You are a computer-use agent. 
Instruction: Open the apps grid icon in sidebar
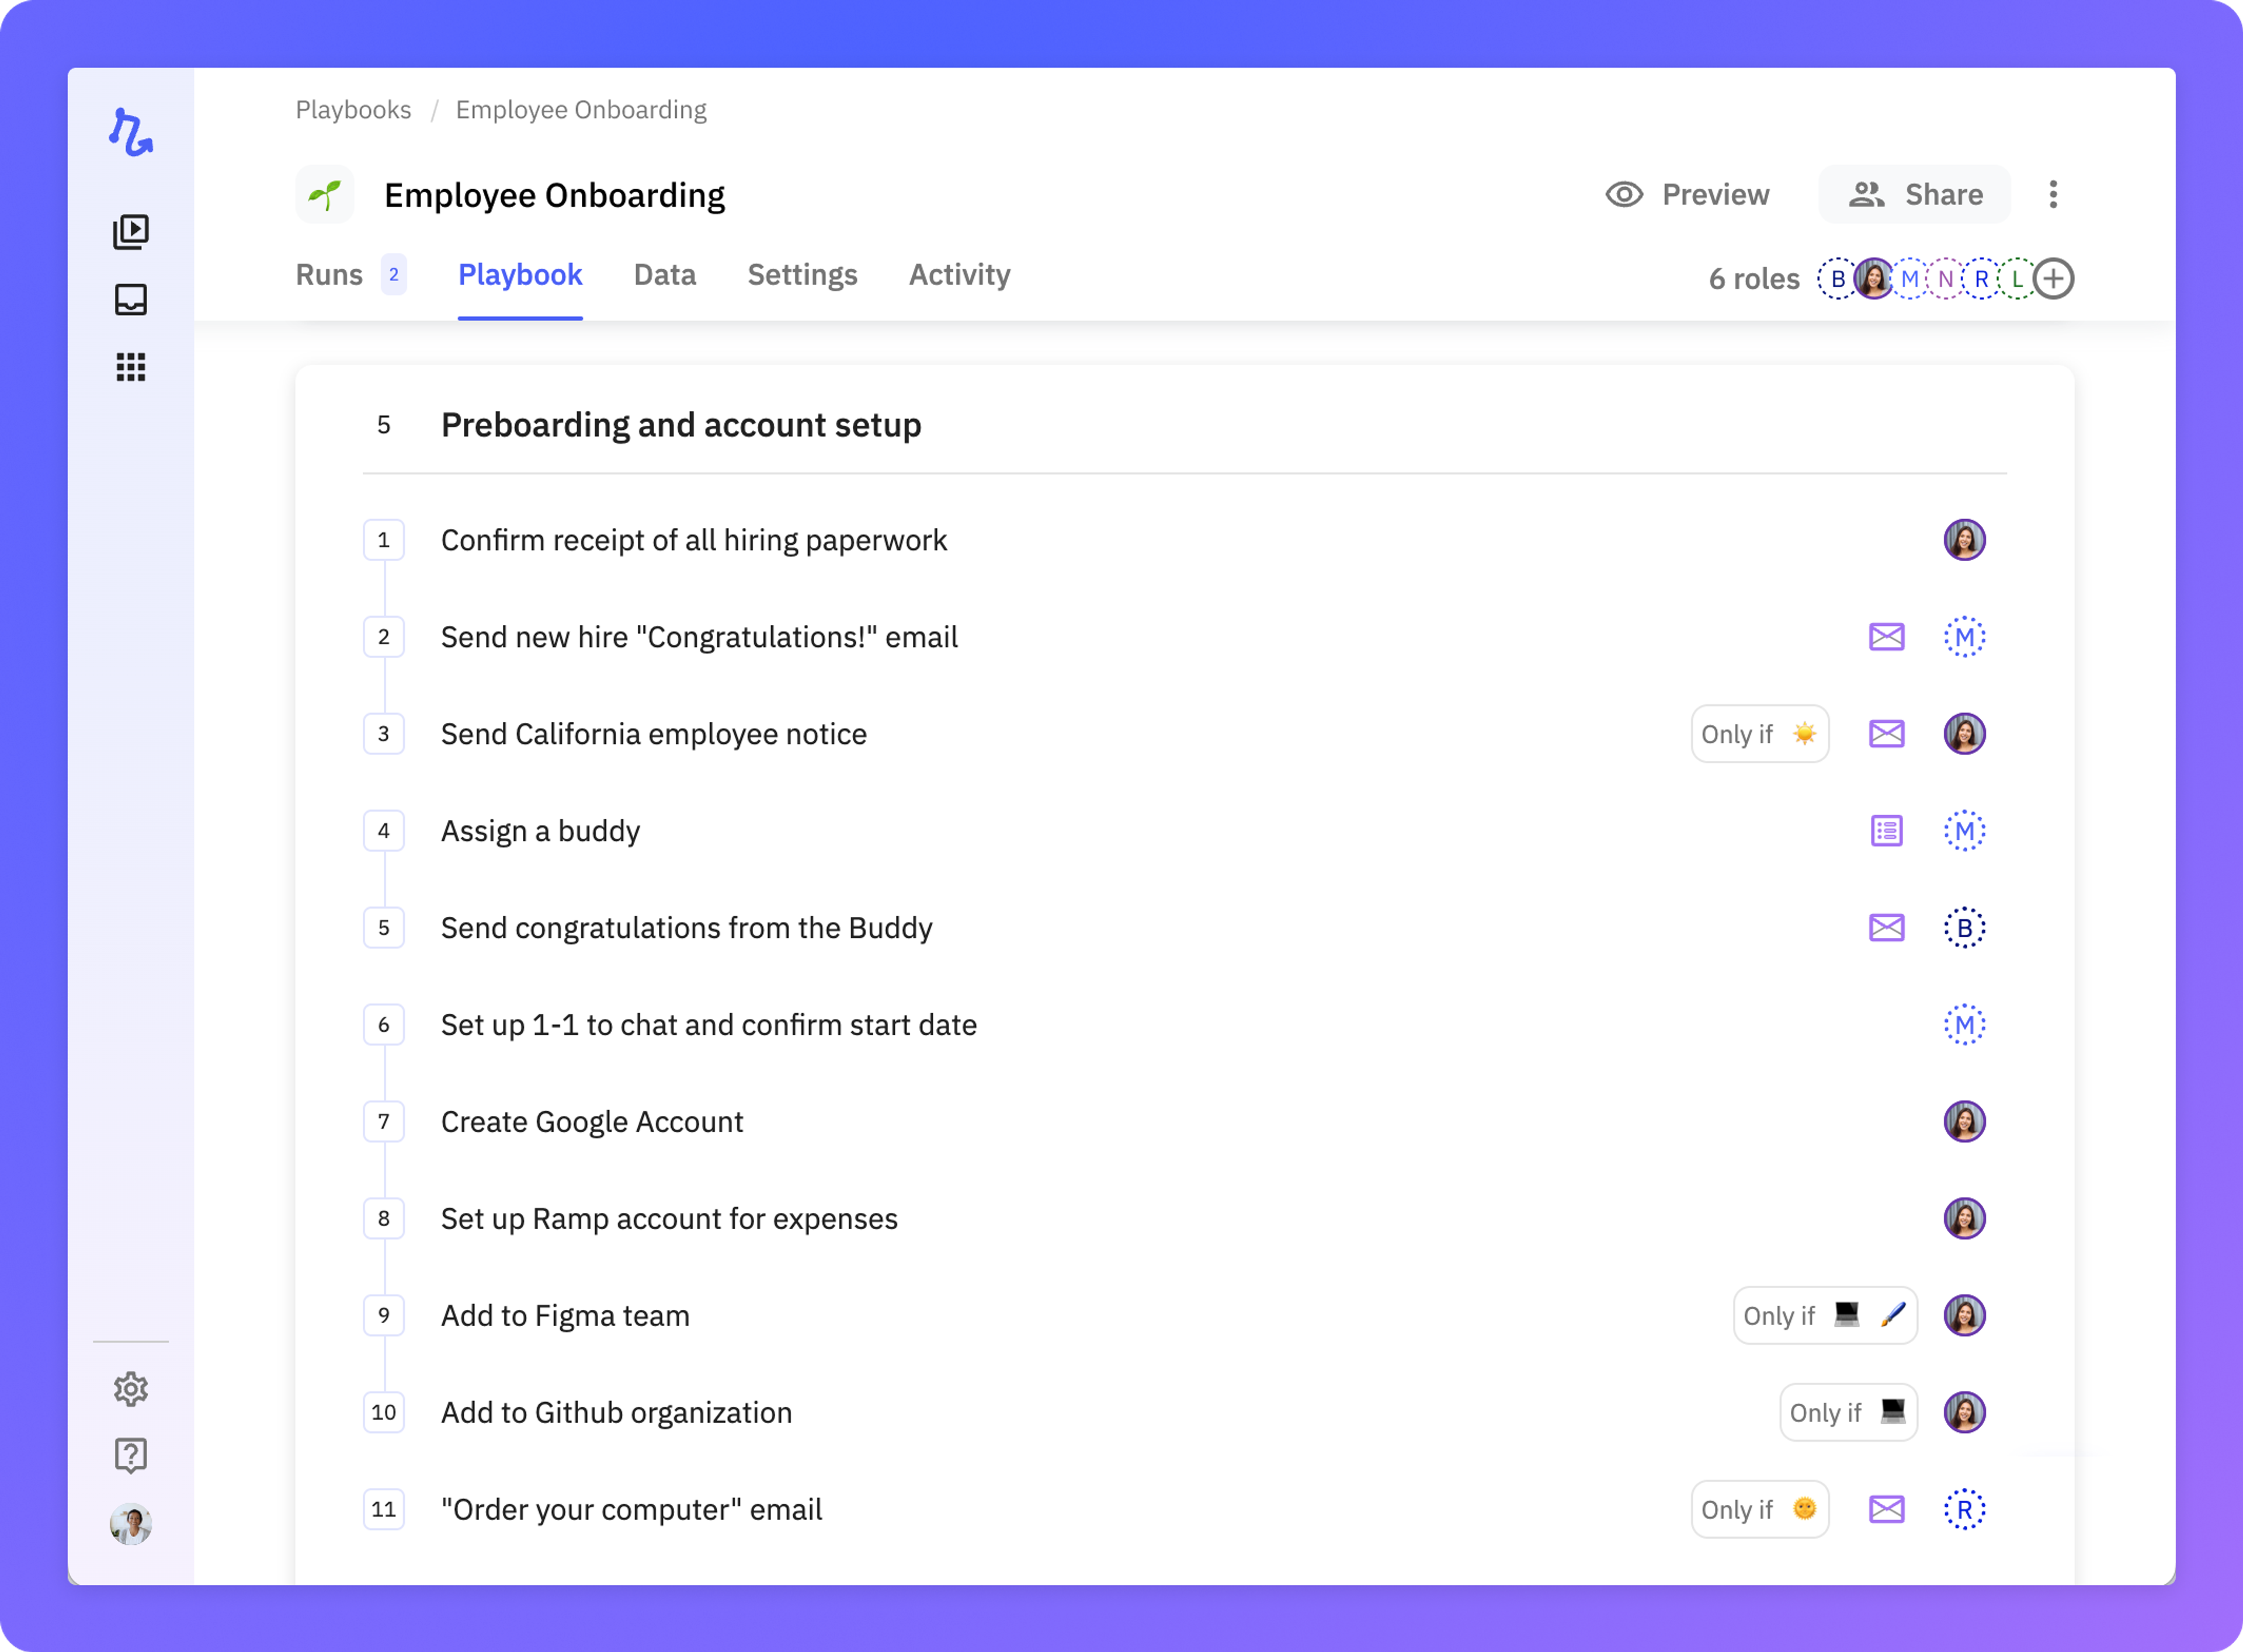(x=131, y=367)
